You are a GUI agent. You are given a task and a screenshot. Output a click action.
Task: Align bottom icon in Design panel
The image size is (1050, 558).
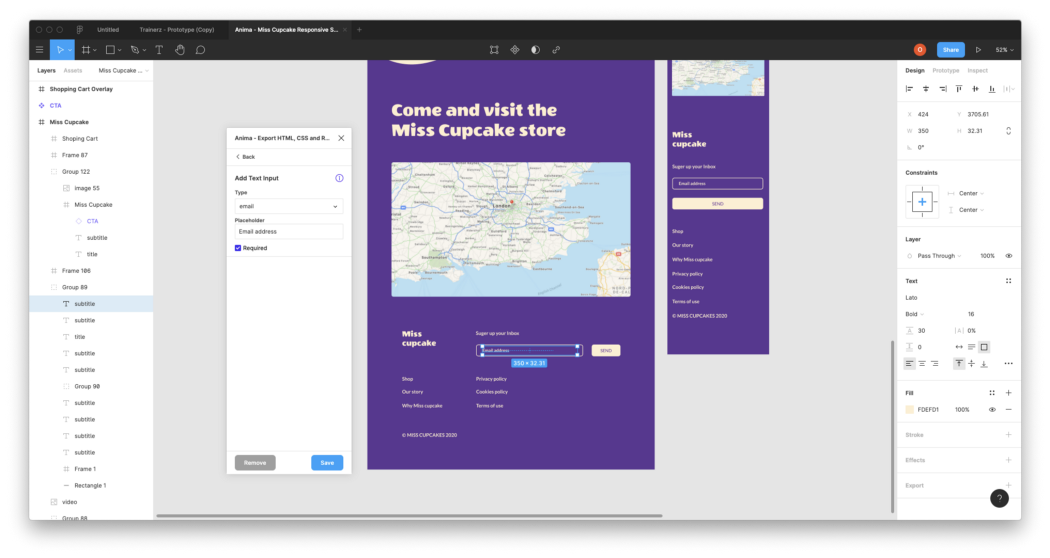pos(992,88)
